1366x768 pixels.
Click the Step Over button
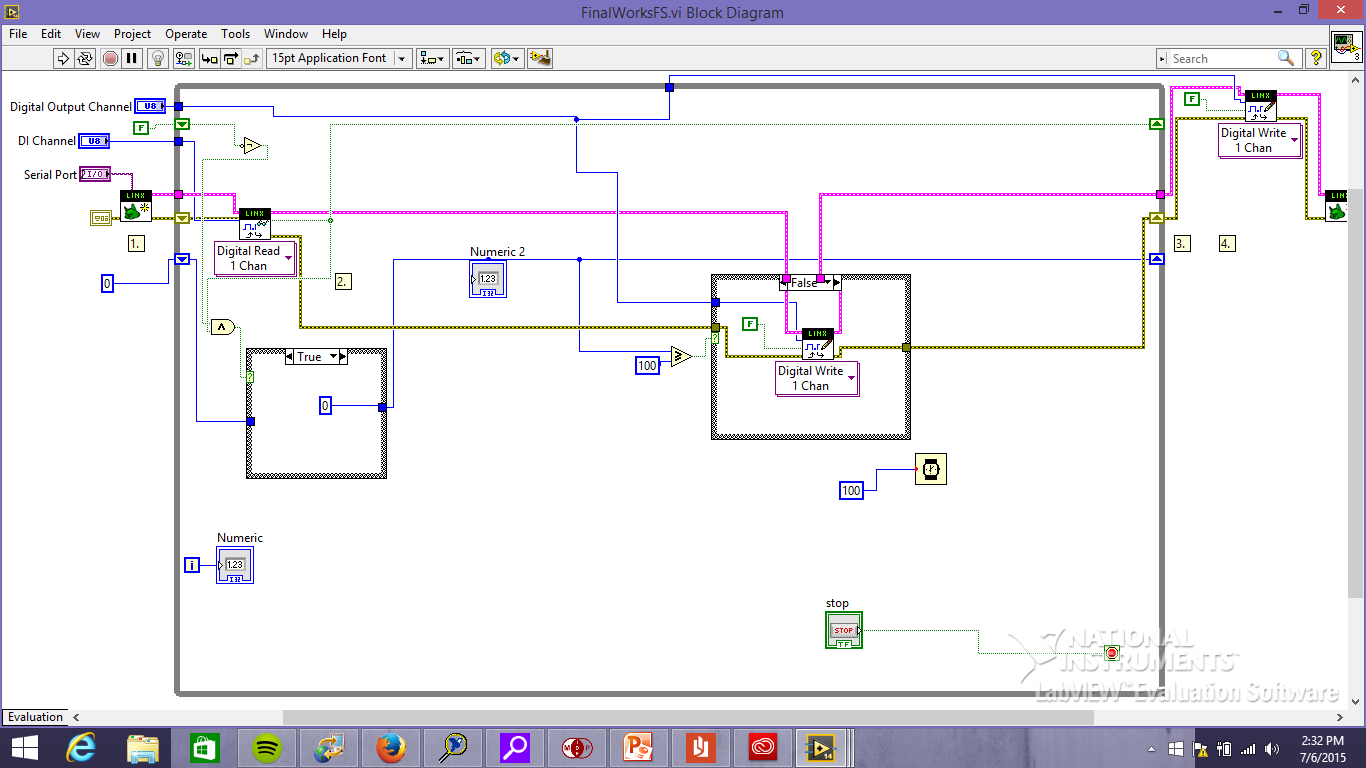231,58
